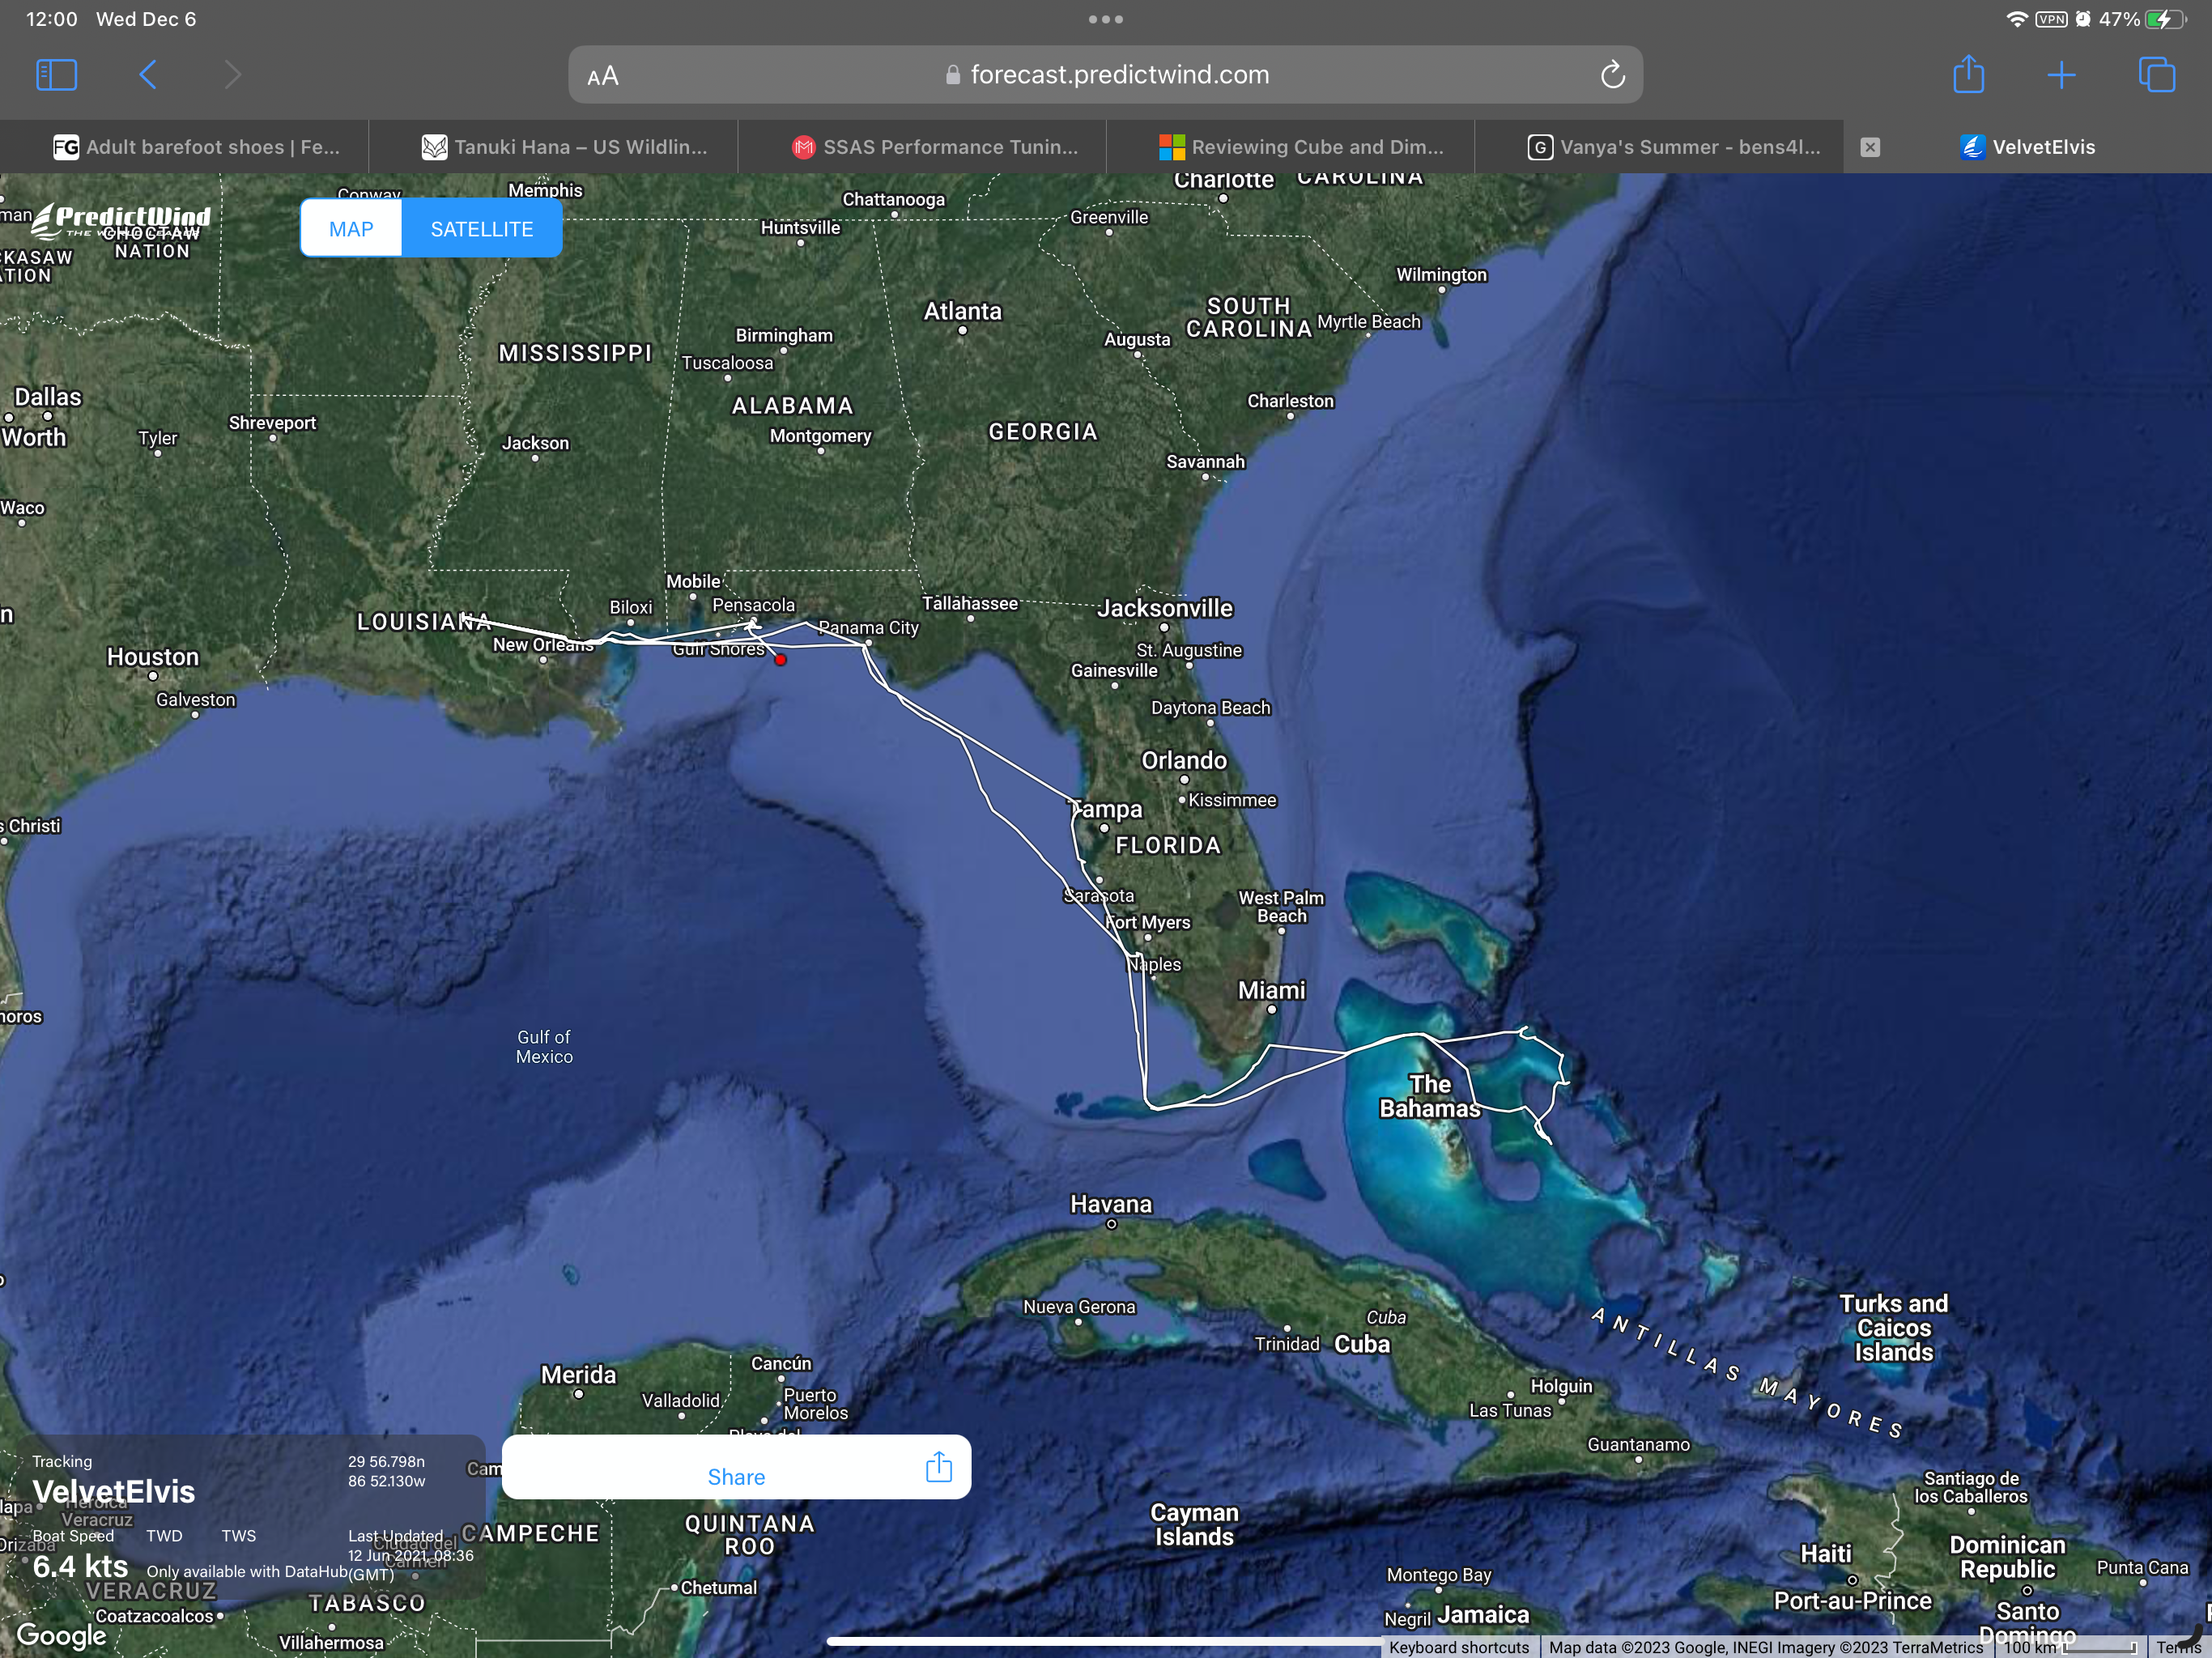Switch the map view to SATELLITE
Screen dimensions: 2212x1658
481,229
